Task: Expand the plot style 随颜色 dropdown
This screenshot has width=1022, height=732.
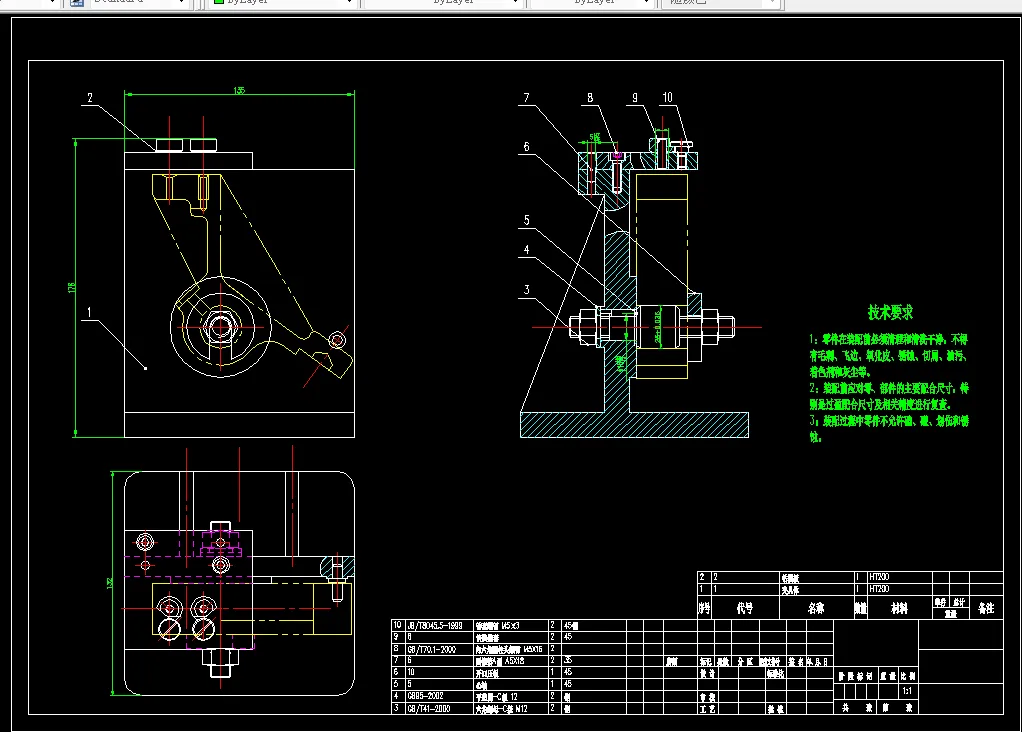Action: [773, 3]
